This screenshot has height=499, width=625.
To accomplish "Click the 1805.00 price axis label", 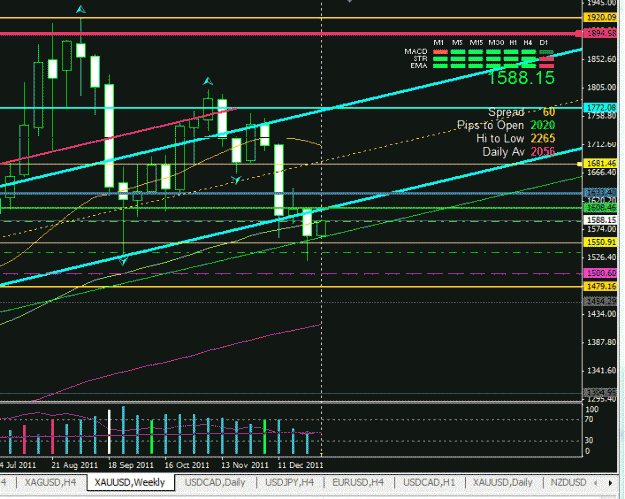I will [601, 87].
